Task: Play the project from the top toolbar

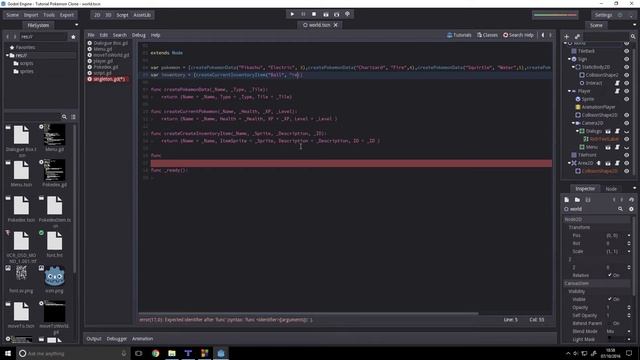Action: pyautogui.click(x=292, y=14)
